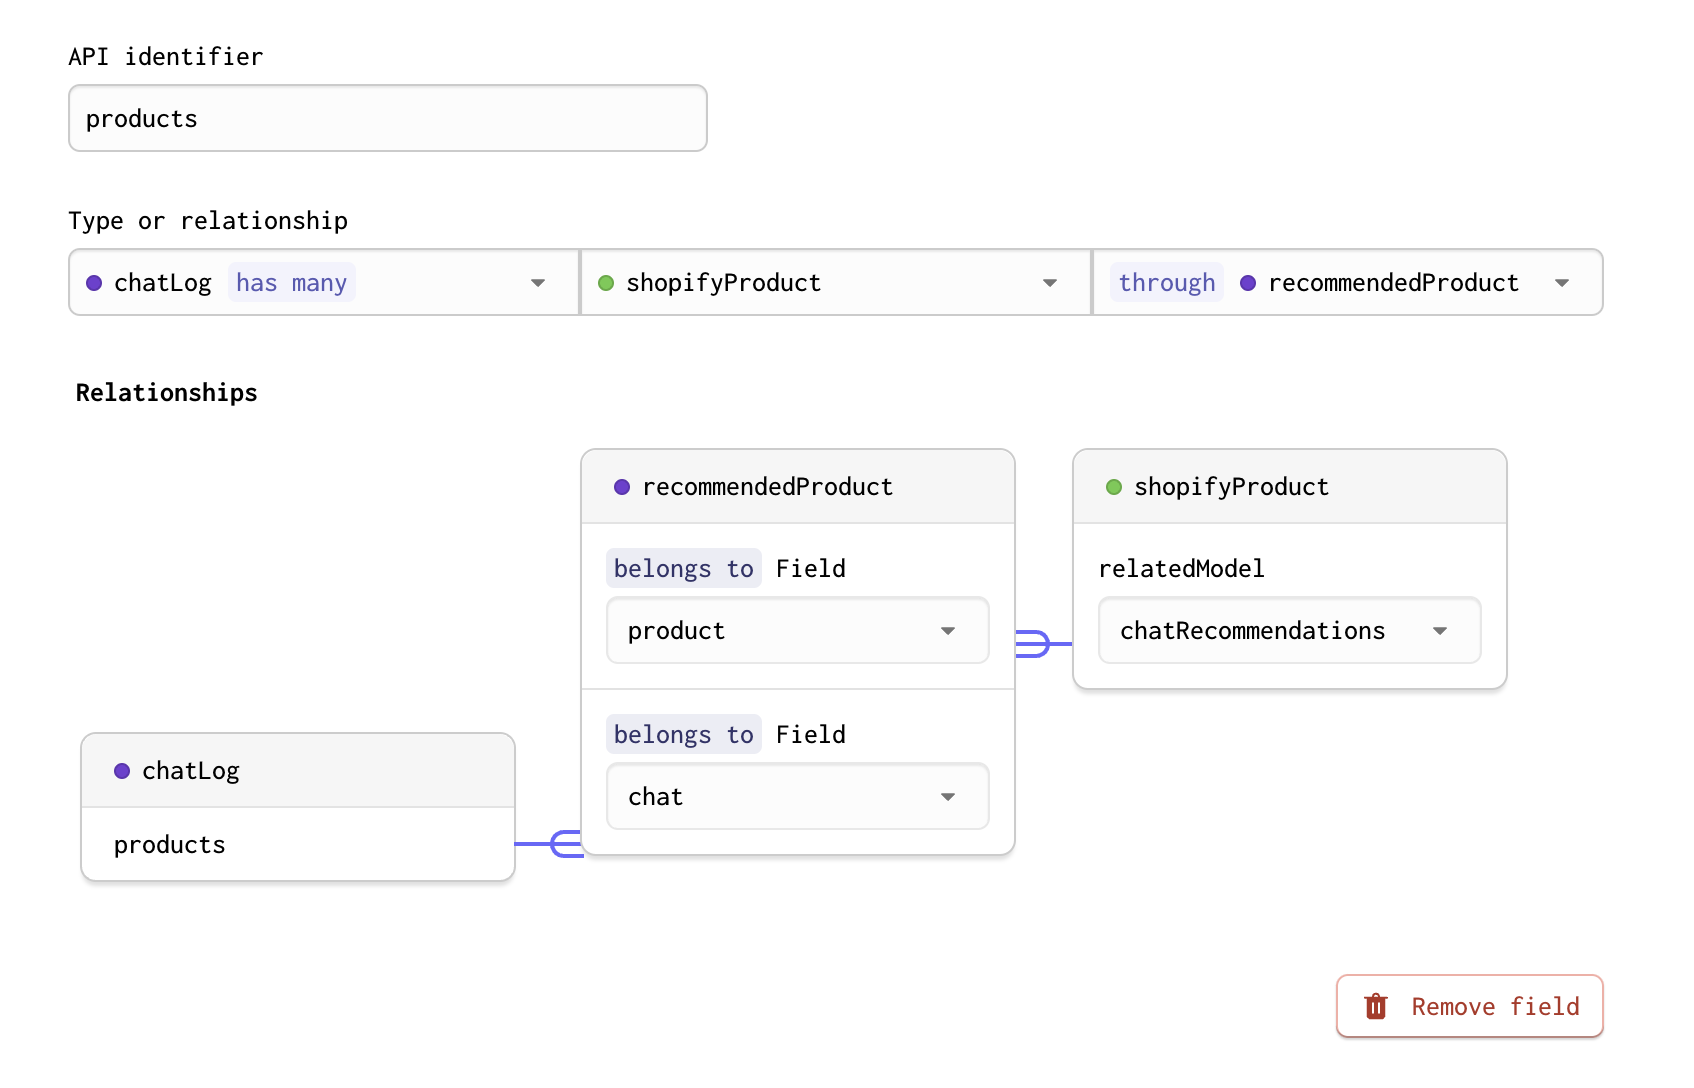Click the chatLog card header
1694x1088 pixels.
coord(298,770)
